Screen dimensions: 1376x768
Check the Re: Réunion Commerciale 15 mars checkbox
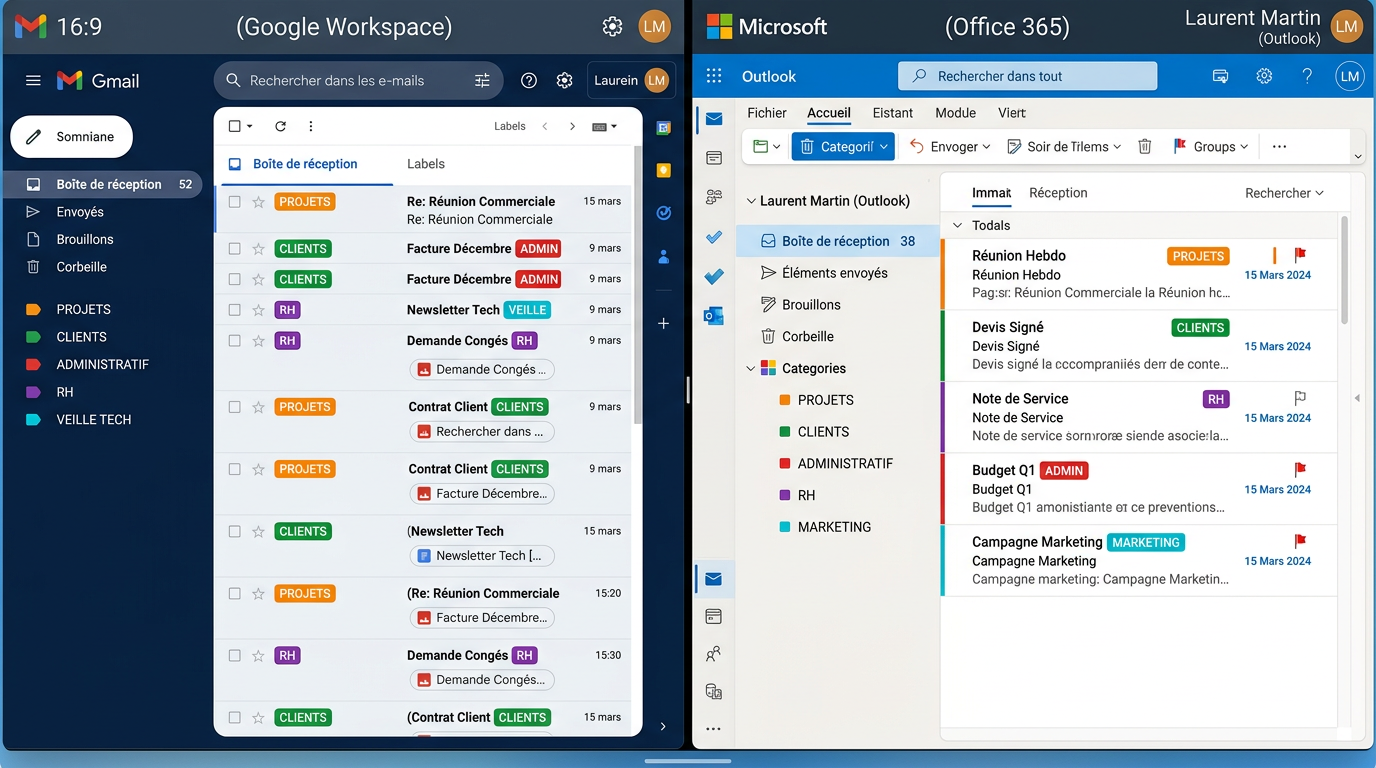235,202
